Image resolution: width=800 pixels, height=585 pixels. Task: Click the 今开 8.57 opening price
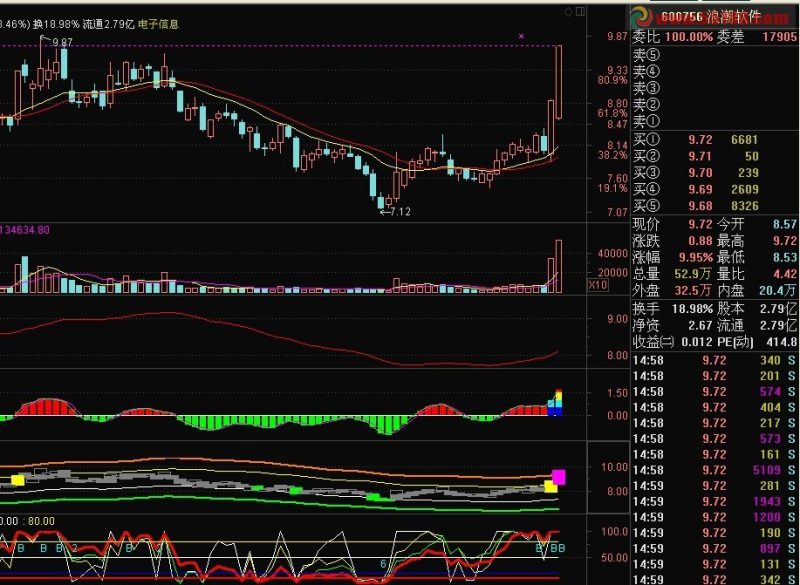(784, 224)
